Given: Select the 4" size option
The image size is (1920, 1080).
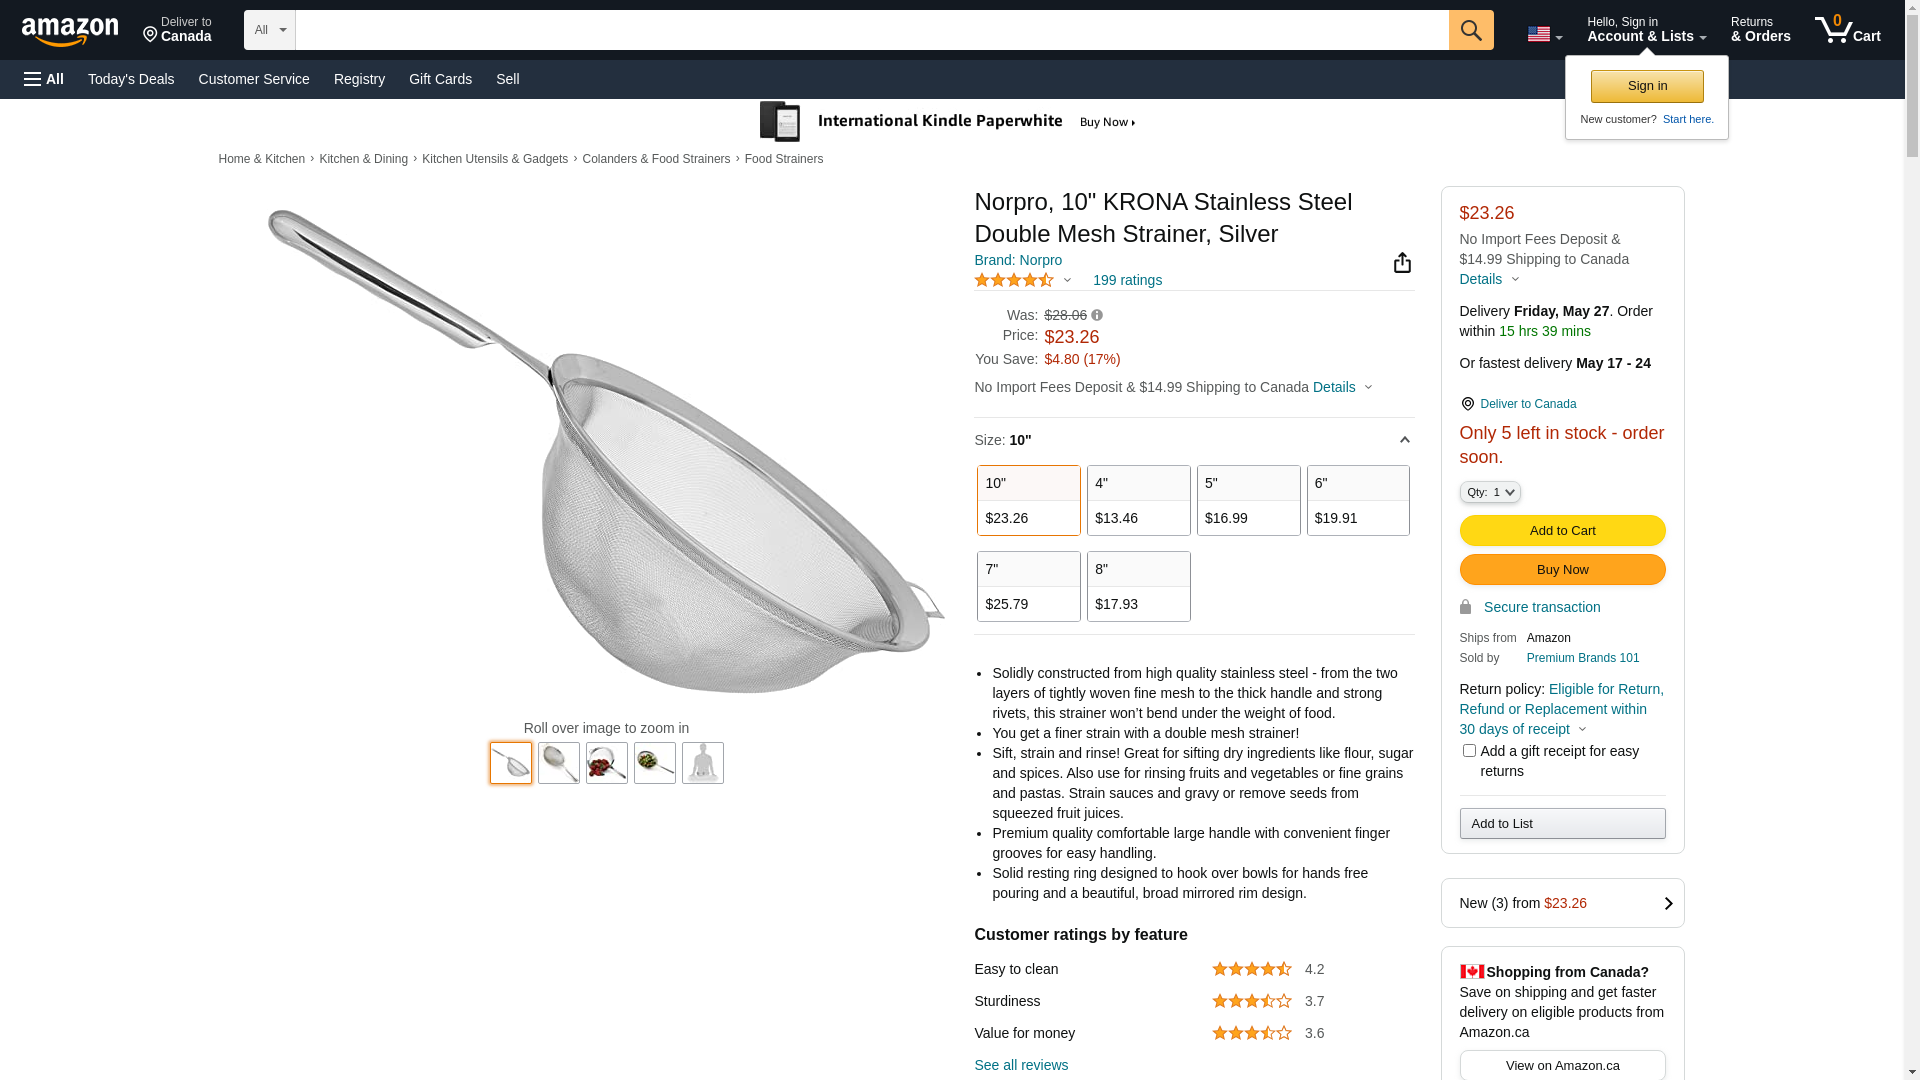Looking at the screenshot, I should click(x=1138, y=500).
